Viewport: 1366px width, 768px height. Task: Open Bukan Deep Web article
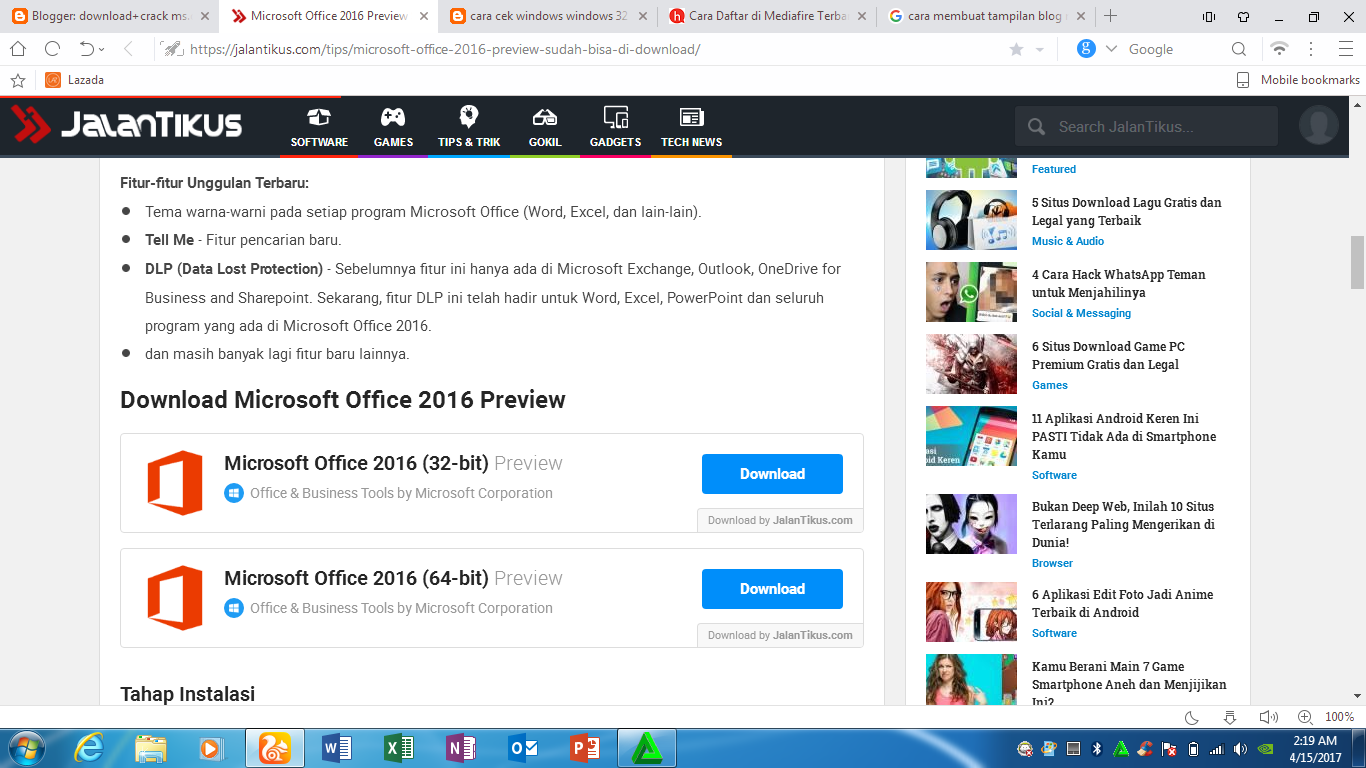pos(1123,524)
